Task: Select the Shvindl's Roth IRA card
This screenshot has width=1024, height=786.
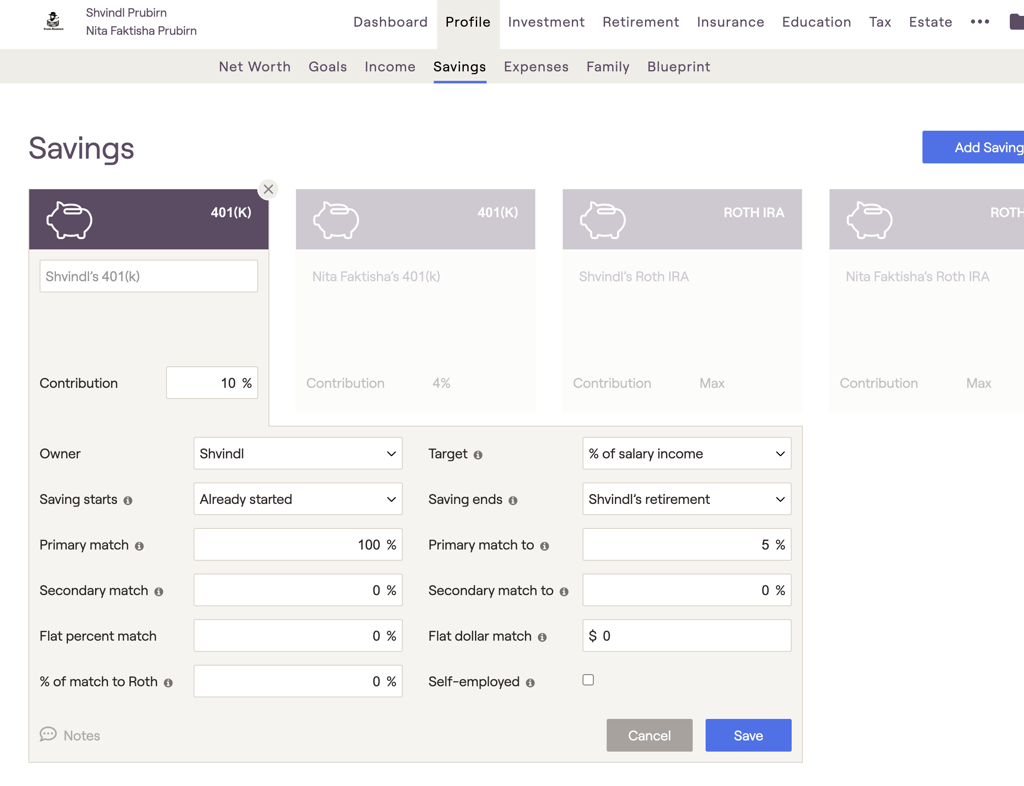Action: coord(682,300)
